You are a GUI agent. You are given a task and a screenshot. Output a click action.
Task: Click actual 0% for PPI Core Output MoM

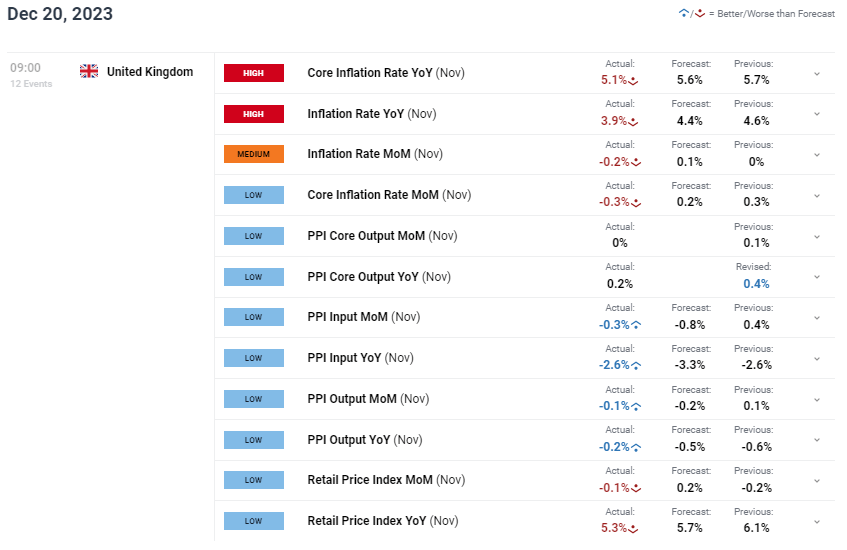coord(620,243)
